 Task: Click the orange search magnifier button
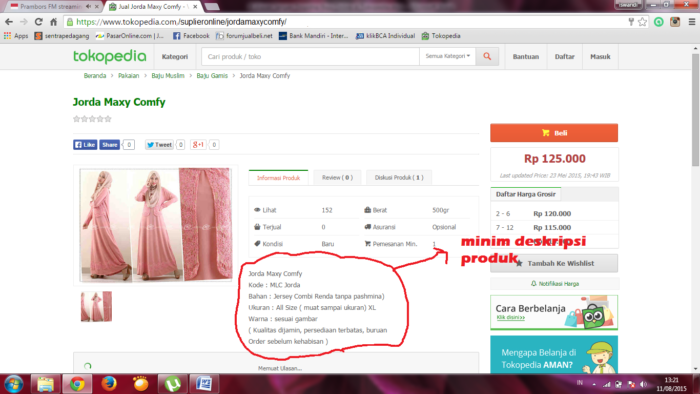click(x=487, y=57)
